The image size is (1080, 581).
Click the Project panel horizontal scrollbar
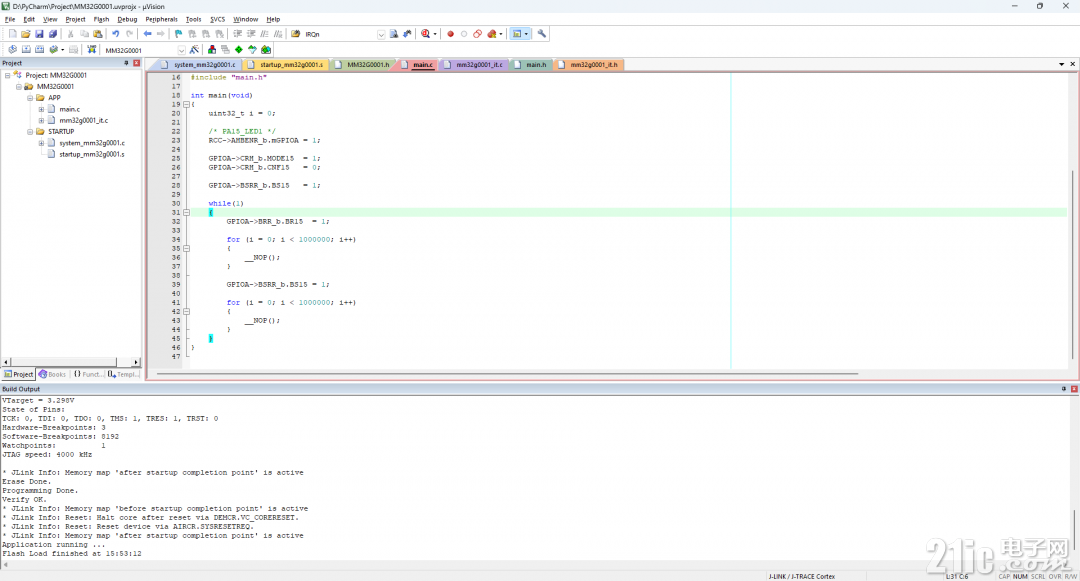pyautogui.click(x=63, y=362)
